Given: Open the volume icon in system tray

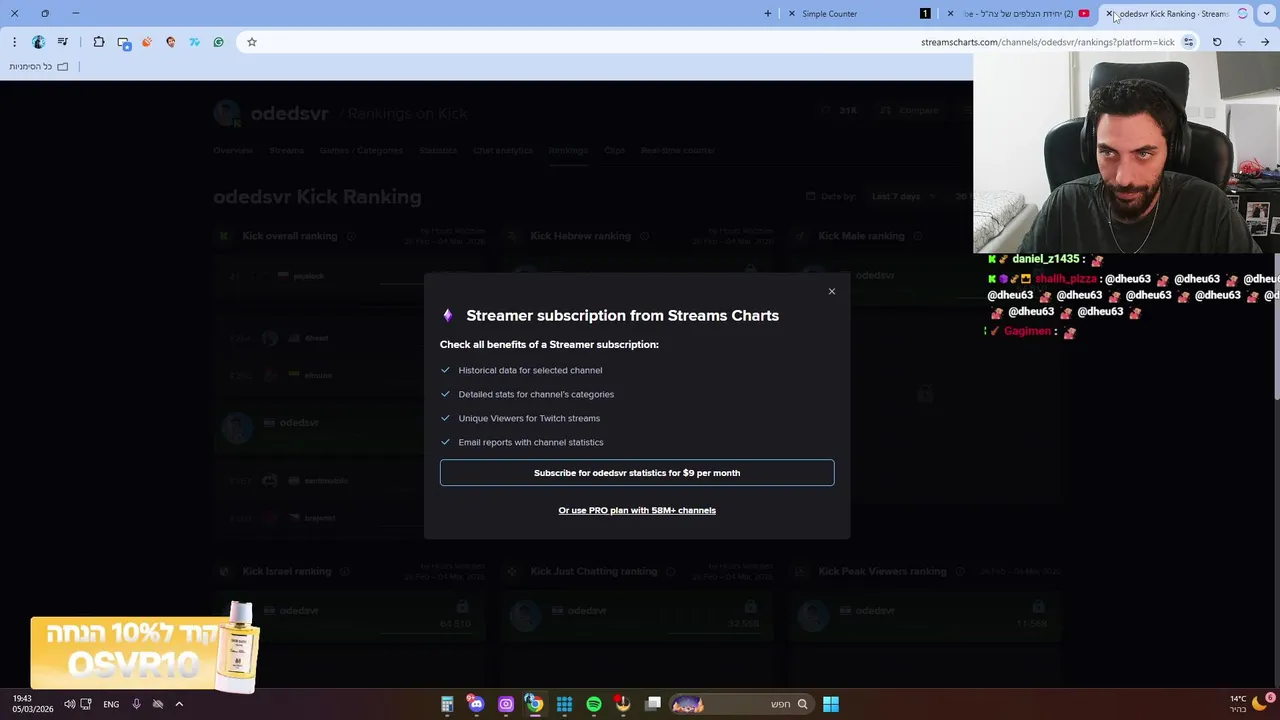Looking at the screenshot, I should tap(69, 704).
